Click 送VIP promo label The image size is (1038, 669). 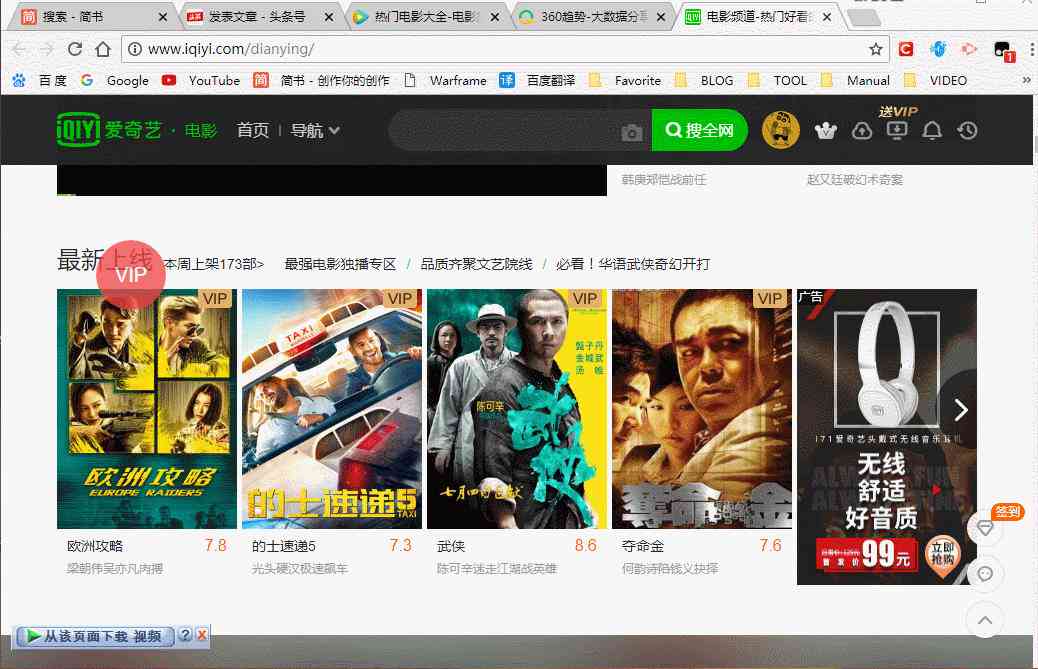coord(898,112)
